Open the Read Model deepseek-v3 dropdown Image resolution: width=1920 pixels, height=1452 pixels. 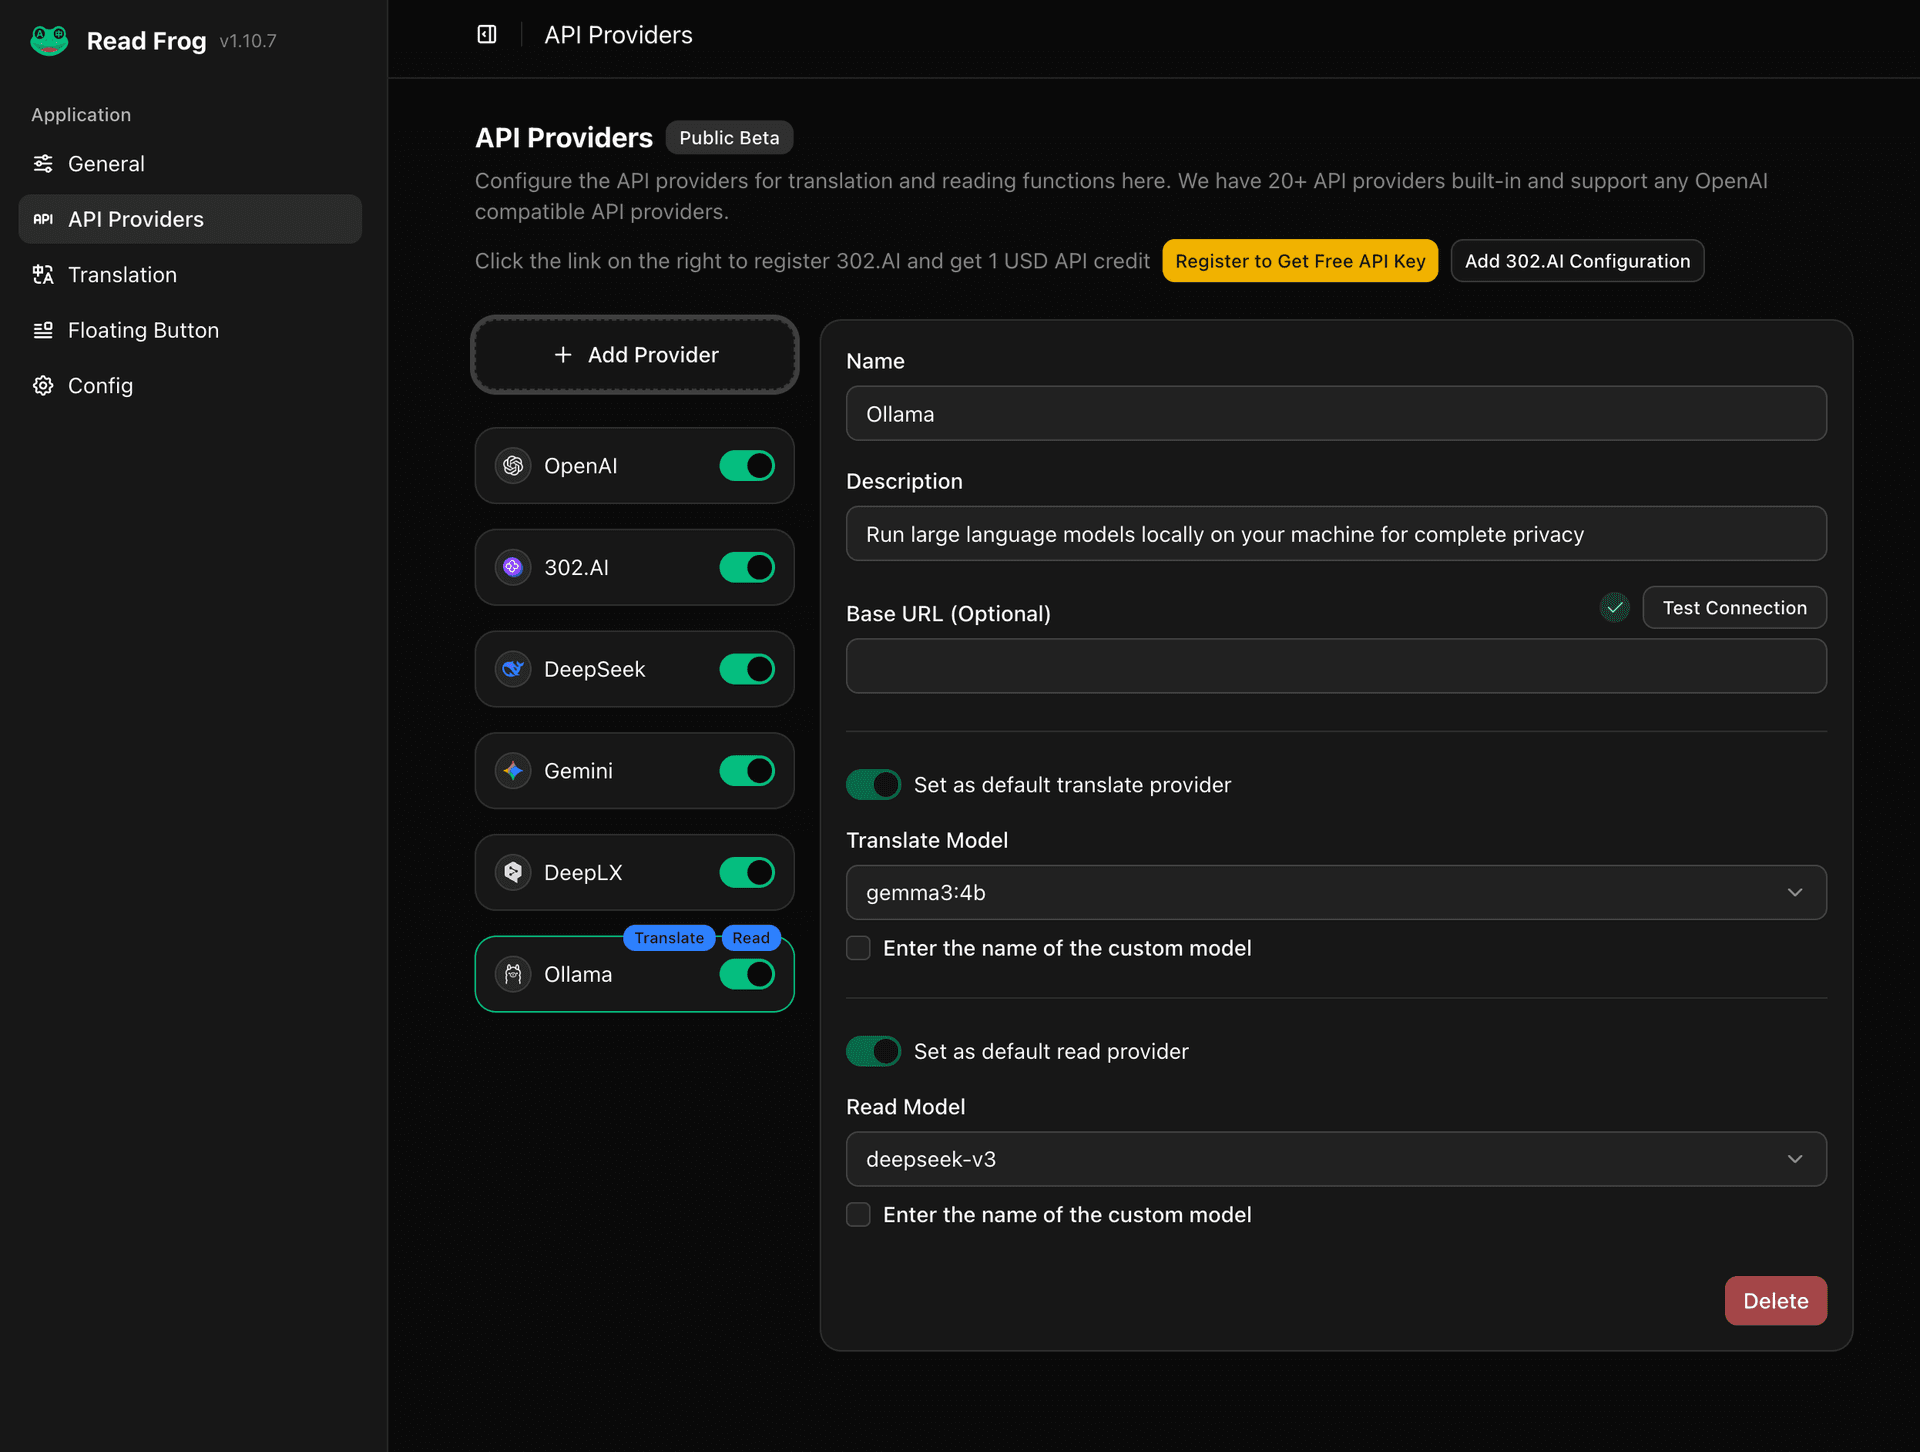(1335, 1159)
